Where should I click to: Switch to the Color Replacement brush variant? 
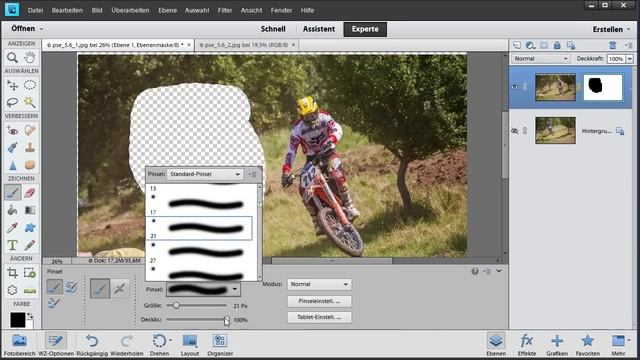[54, 302]
